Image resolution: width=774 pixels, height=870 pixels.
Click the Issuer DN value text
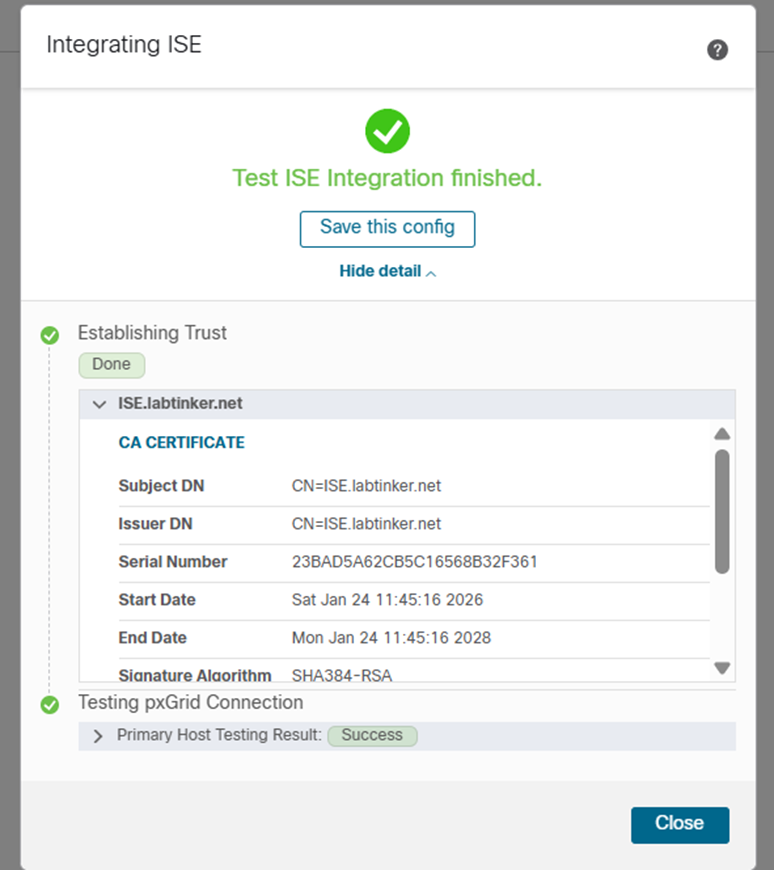coord(366,524)
